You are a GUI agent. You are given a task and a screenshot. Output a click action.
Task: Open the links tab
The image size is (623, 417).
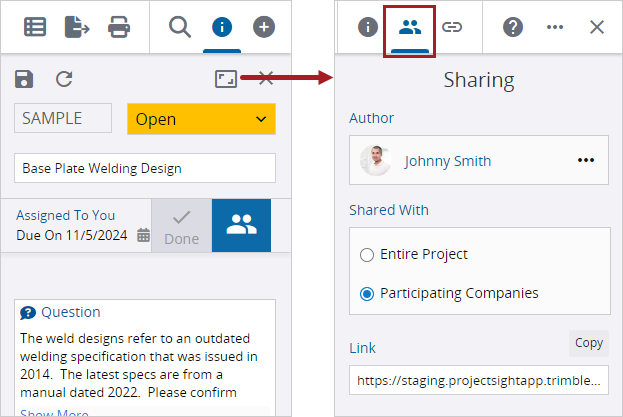point(452,27)
